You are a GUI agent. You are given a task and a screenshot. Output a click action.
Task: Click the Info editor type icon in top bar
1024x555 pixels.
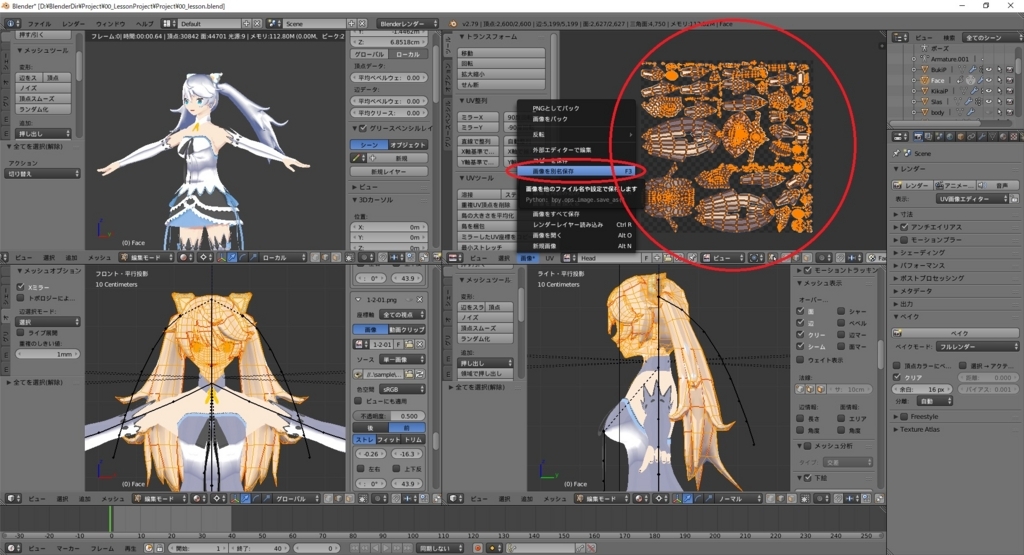10,24
